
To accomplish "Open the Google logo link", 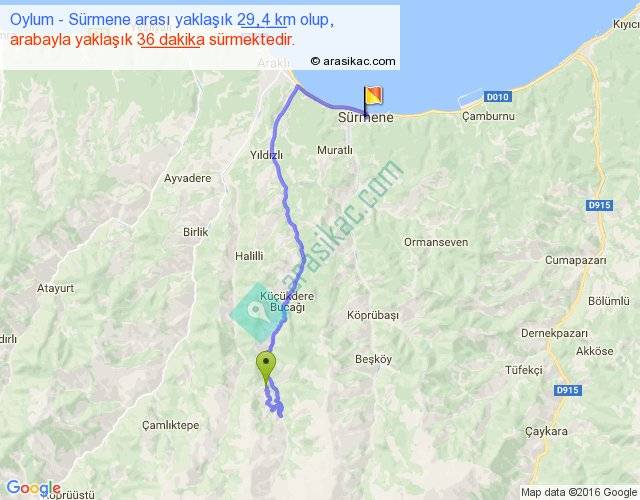I will pos(33,487).
